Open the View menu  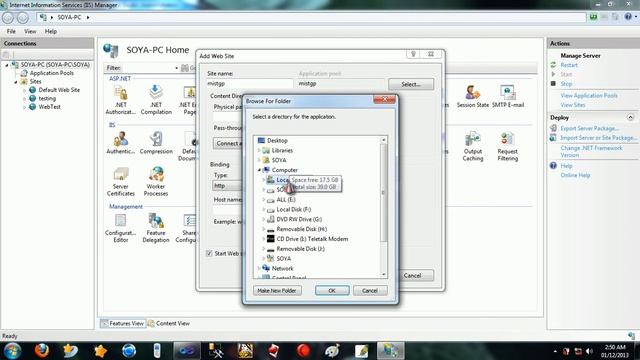click(x=30, y=31)
